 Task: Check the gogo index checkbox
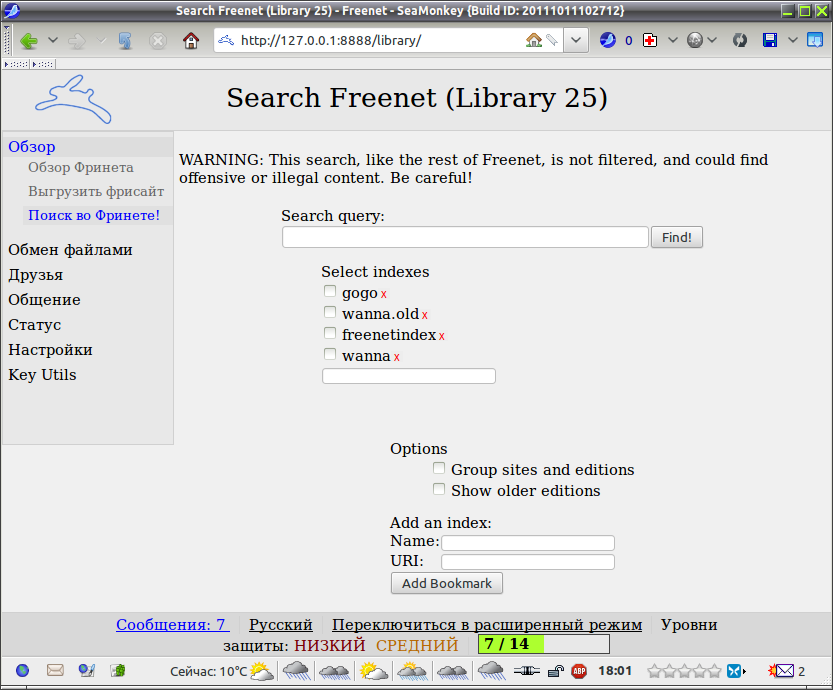point(330,291)
